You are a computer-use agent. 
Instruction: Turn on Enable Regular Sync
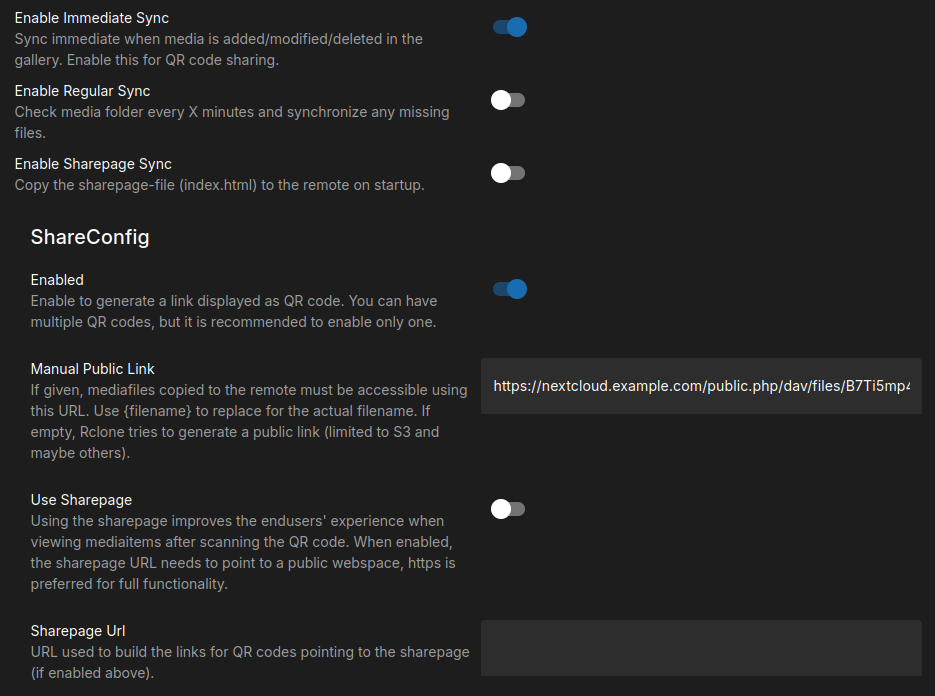coord(508,99)
